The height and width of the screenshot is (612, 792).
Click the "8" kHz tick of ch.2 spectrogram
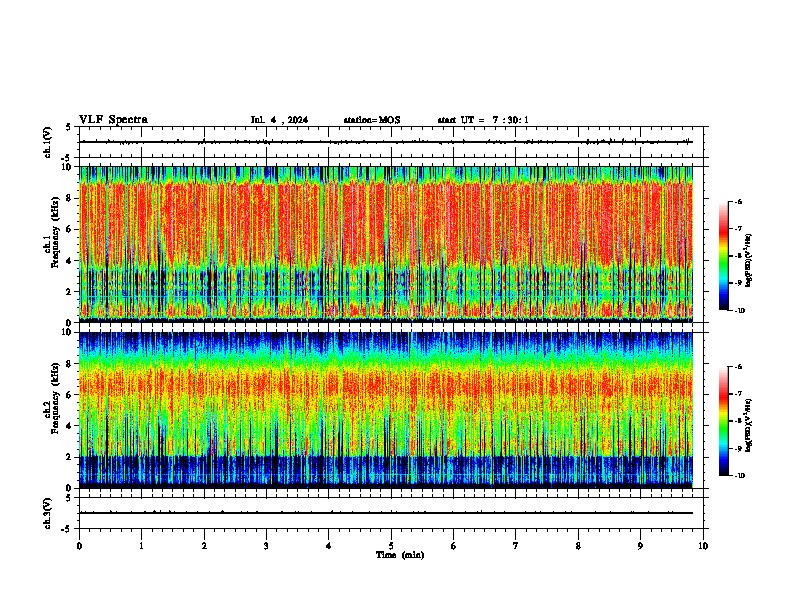pyautogui.click(x=70, y=364)
